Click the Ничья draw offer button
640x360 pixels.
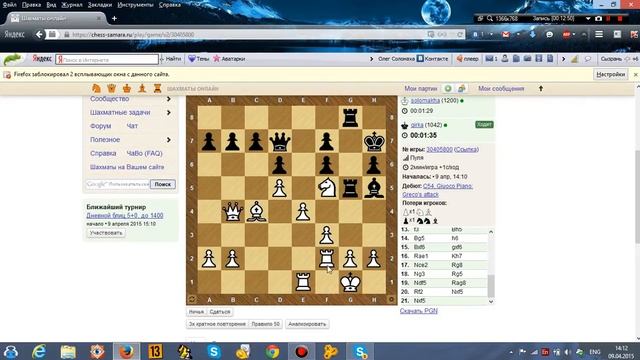point(196,312)
